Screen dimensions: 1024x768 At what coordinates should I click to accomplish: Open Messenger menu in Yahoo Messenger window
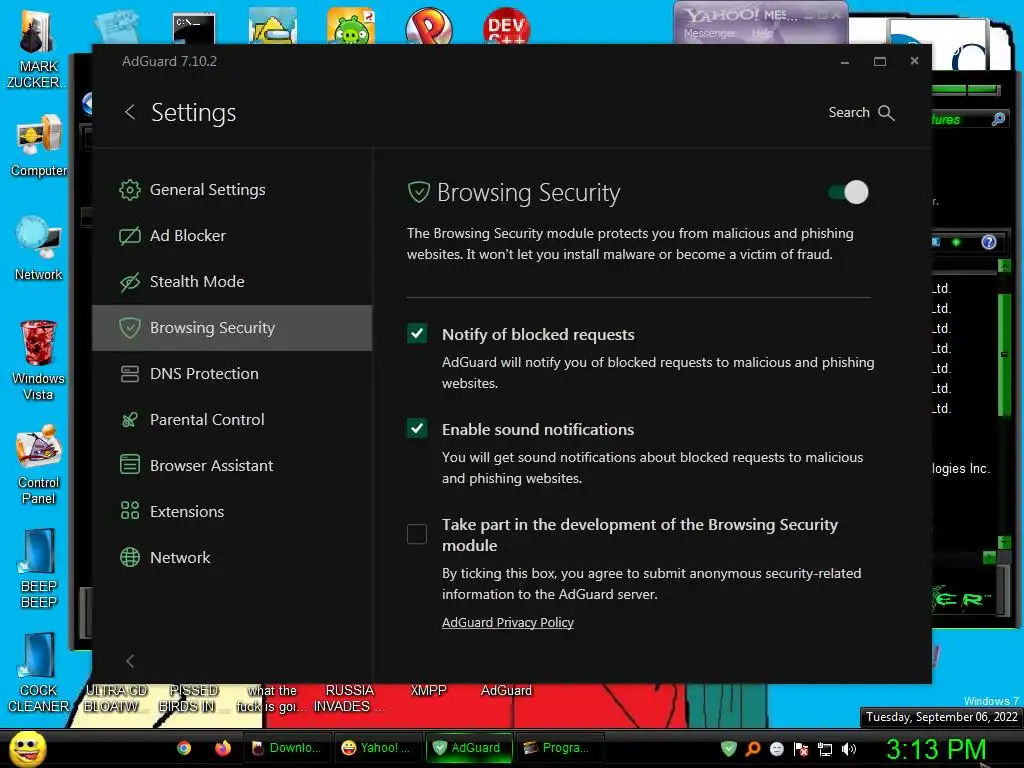click(709, 33)
